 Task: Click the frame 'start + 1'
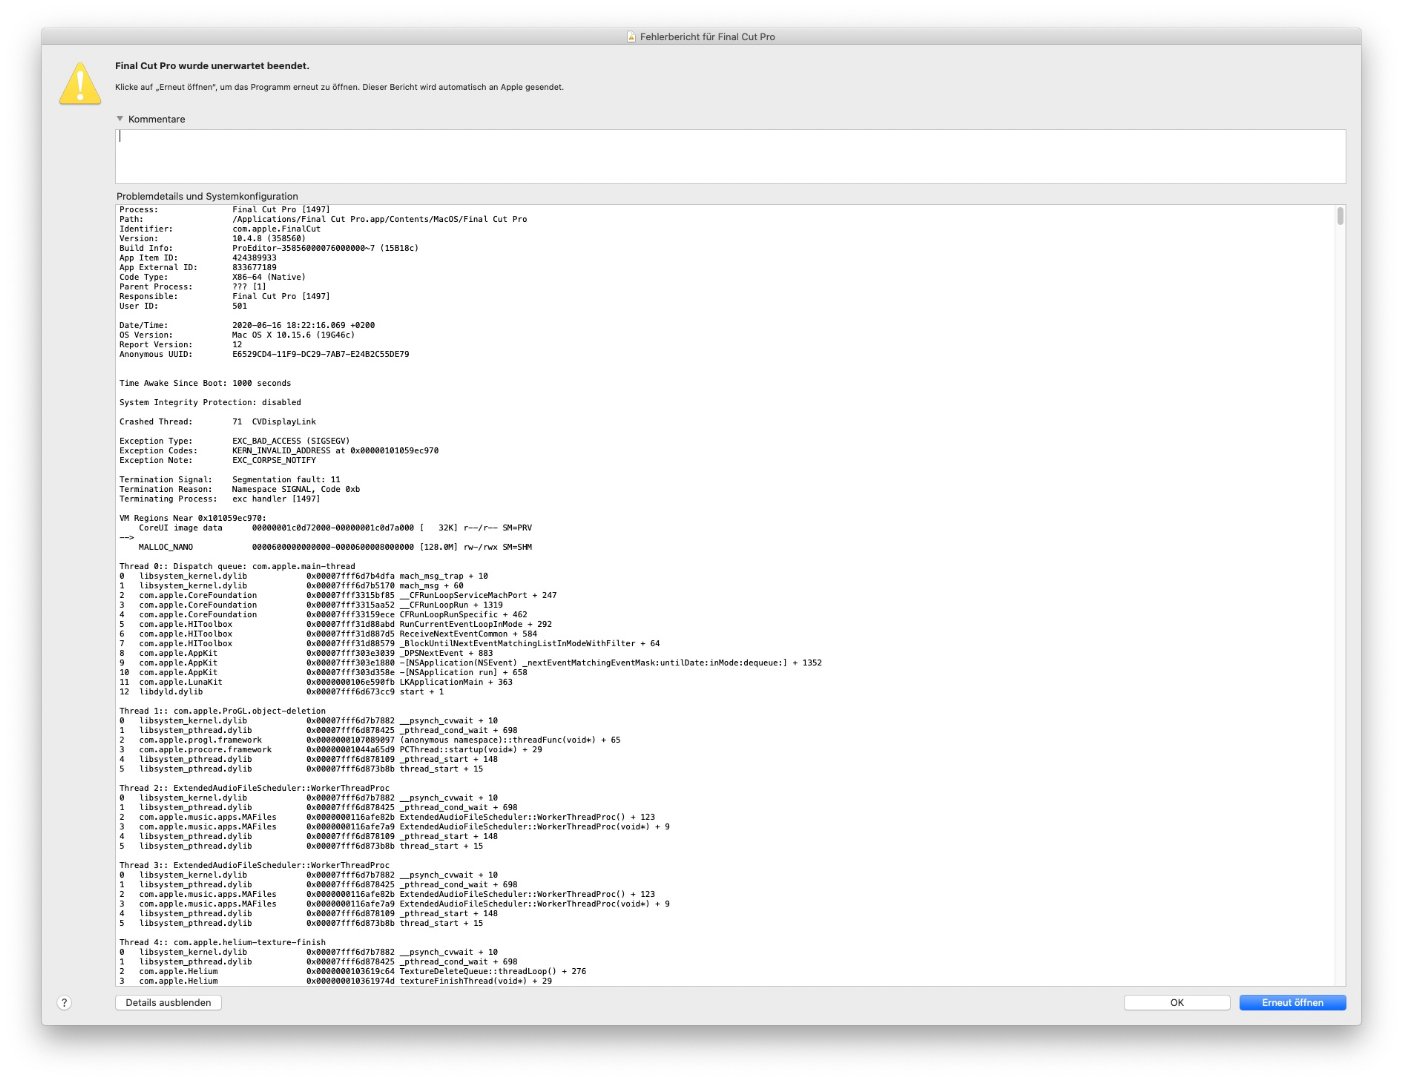(421, 692)
